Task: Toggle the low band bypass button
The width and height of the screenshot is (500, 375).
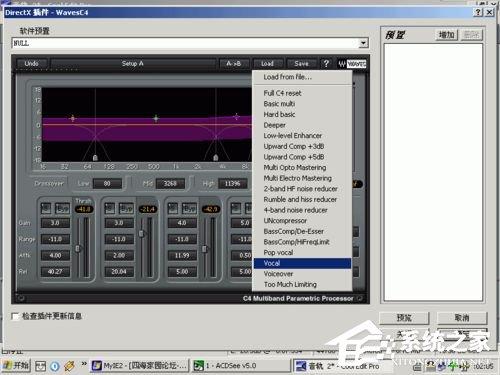Action: click(x=62, y=208)
